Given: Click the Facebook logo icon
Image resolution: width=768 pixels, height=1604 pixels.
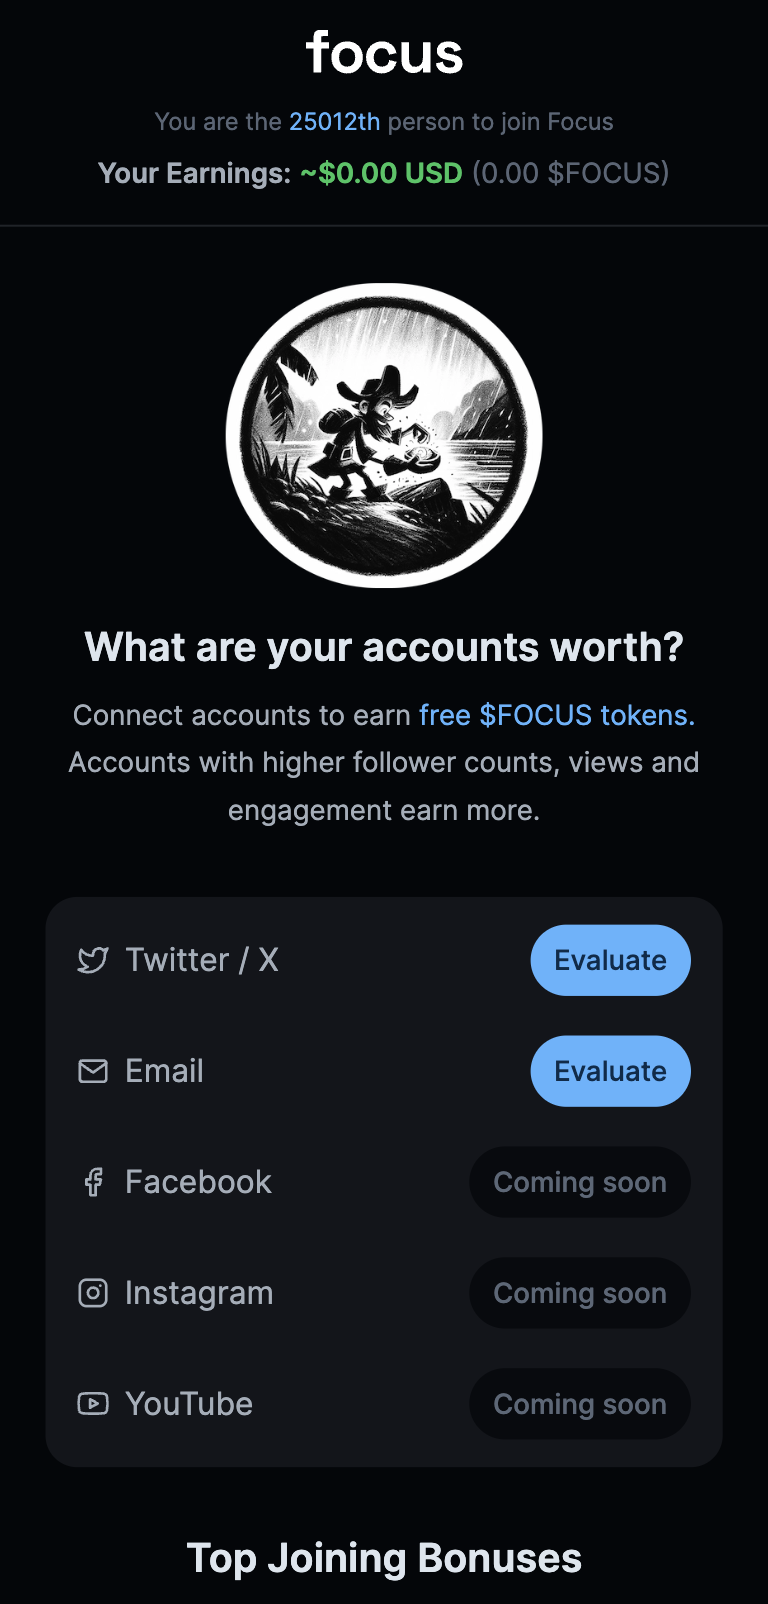Looking at the screenshot, I should click(93, 1182).
